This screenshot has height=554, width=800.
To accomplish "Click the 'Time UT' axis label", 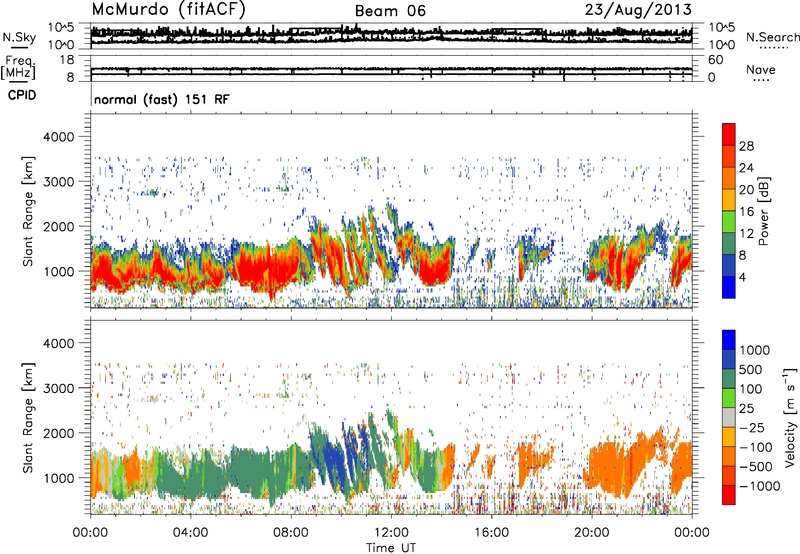I will [391, 548].
